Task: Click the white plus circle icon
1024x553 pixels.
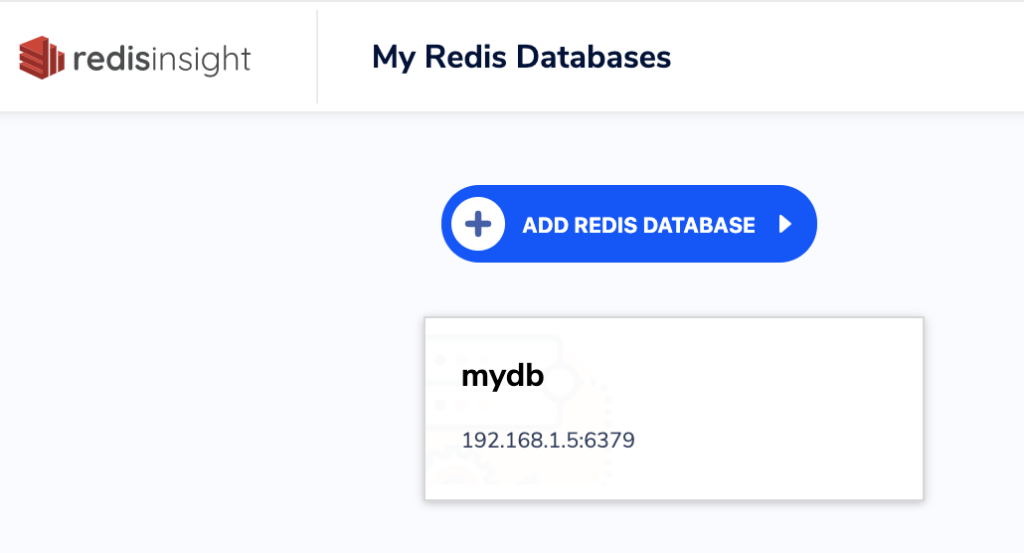Action: pos(478,224)
